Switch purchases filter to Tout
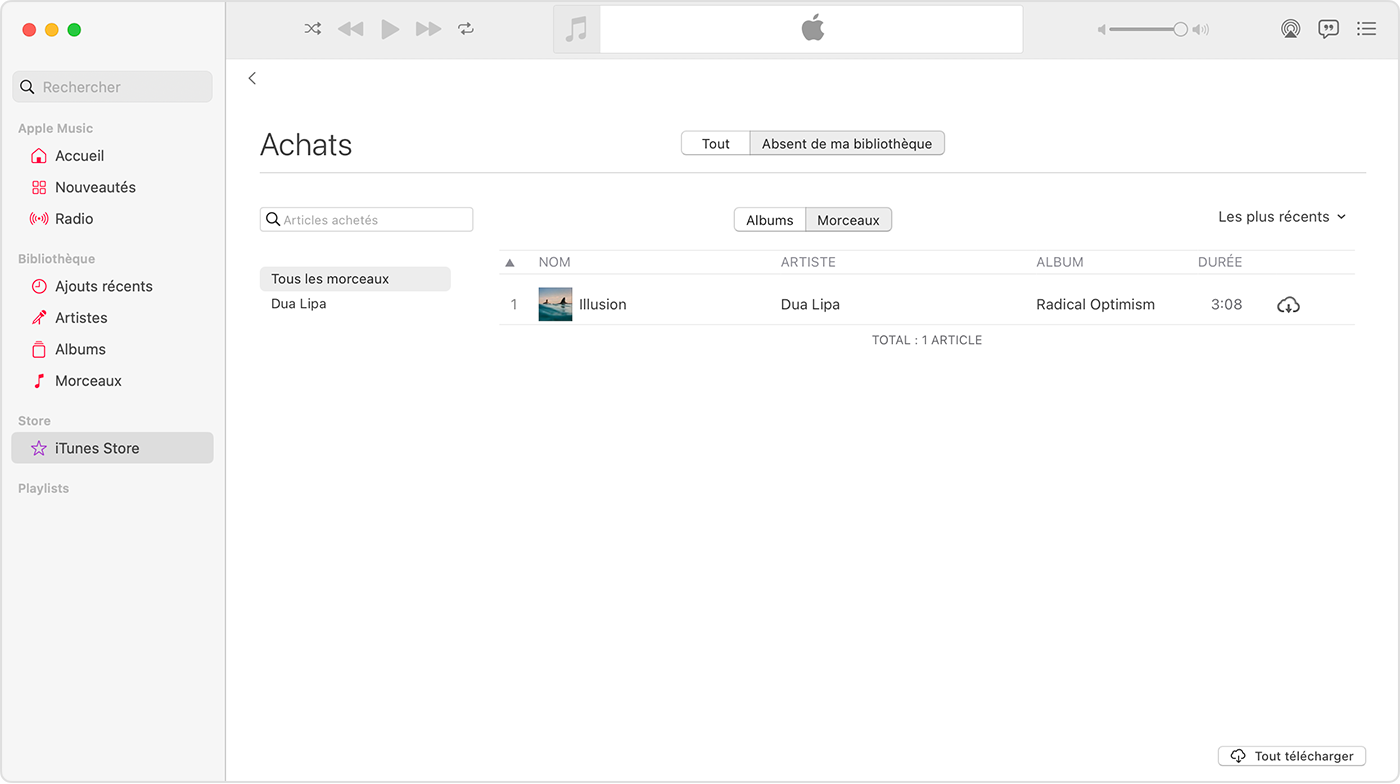 click(716, 143)
